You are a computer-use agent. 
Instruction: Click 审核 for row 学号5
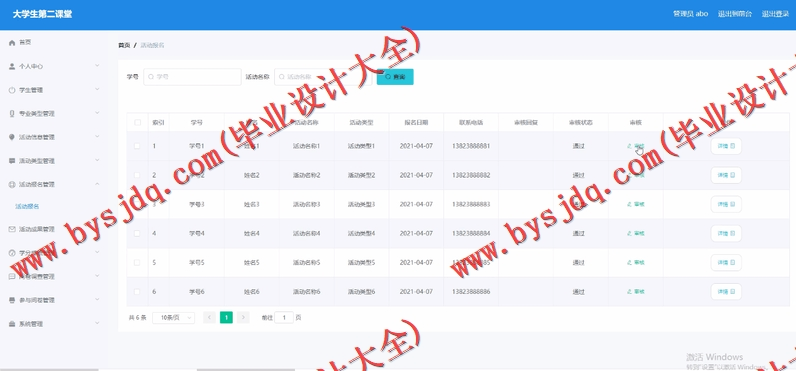[636, 263]
